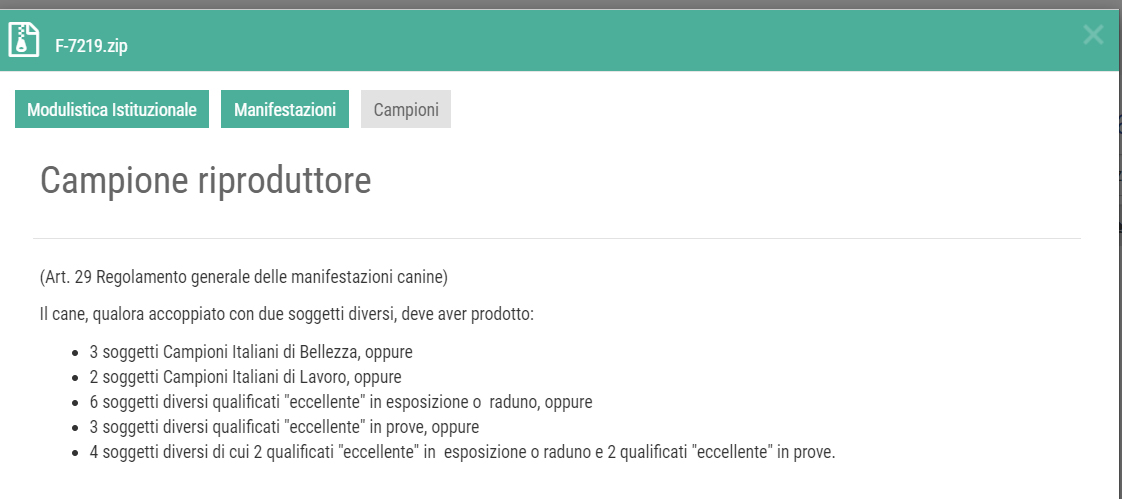This screenshot has height=499, width=1122.
Task: Close the F-7219.zip dialog with X
Action: (x=1093, y=34)
